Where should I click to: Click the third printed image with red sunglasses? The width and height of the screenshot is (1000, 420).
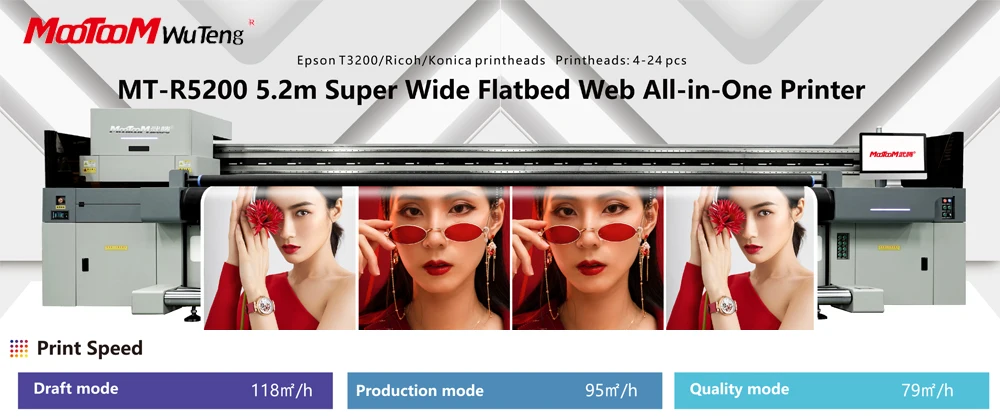[588, 257]
